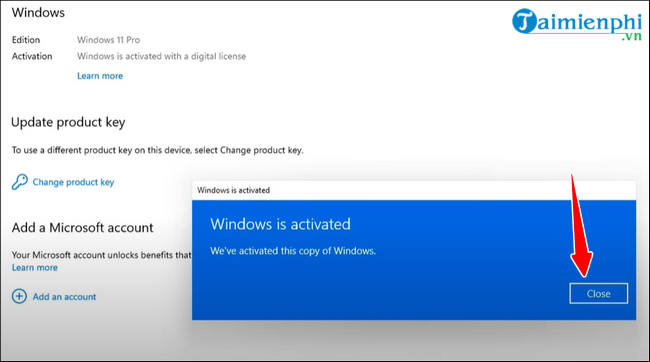Select the Add an account link
Image resolution: width=650 pixels, height=362 pixels.
point(64,296)
